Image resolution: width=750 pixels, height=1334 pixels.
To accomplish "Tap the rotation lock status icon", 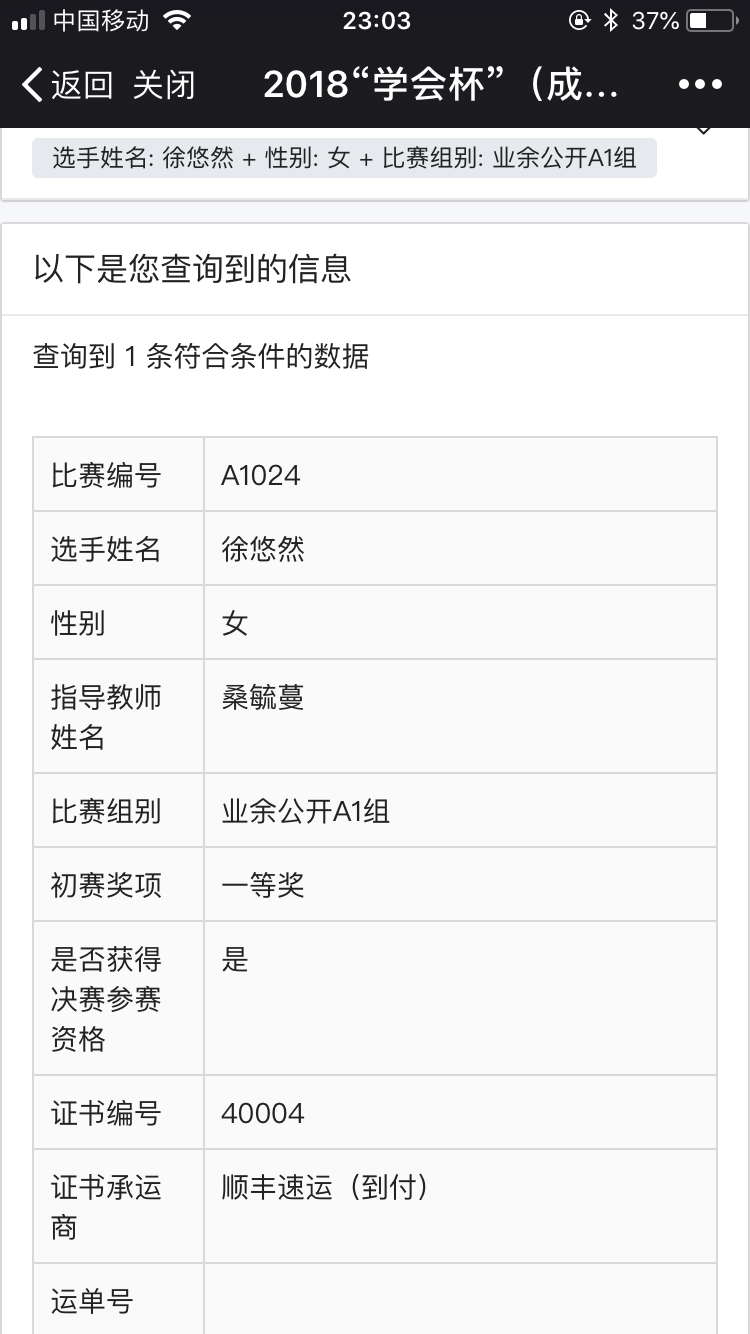I will pos(579,20).
